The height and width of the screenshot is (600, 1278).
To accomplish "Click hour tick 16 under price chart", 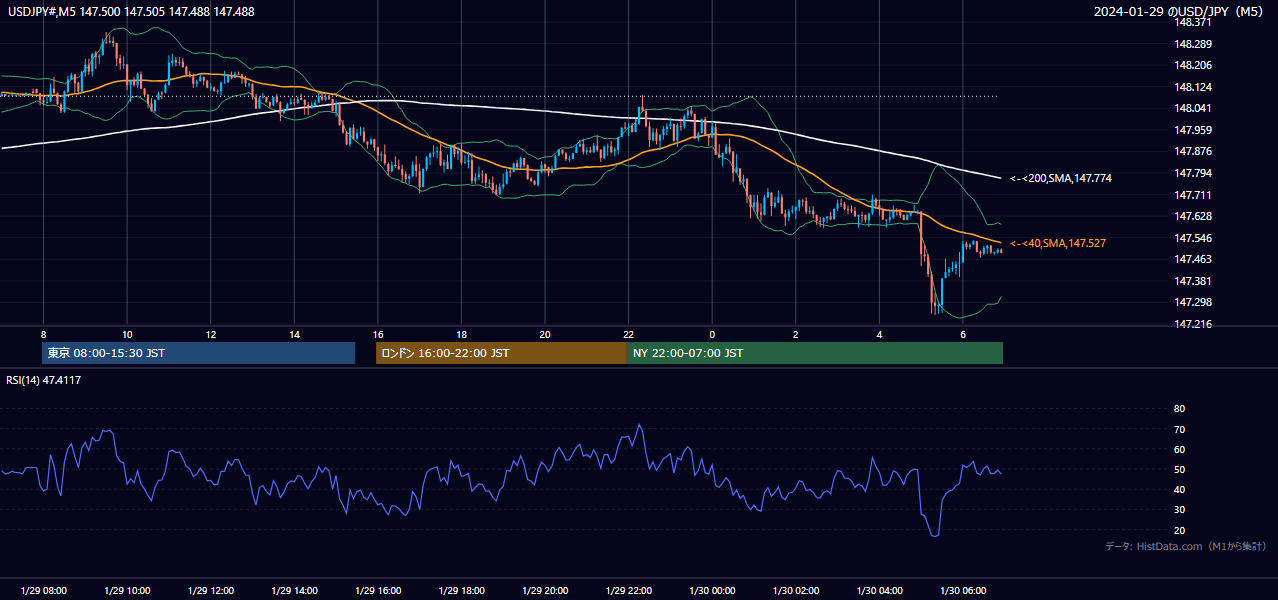I will point(377,334).
